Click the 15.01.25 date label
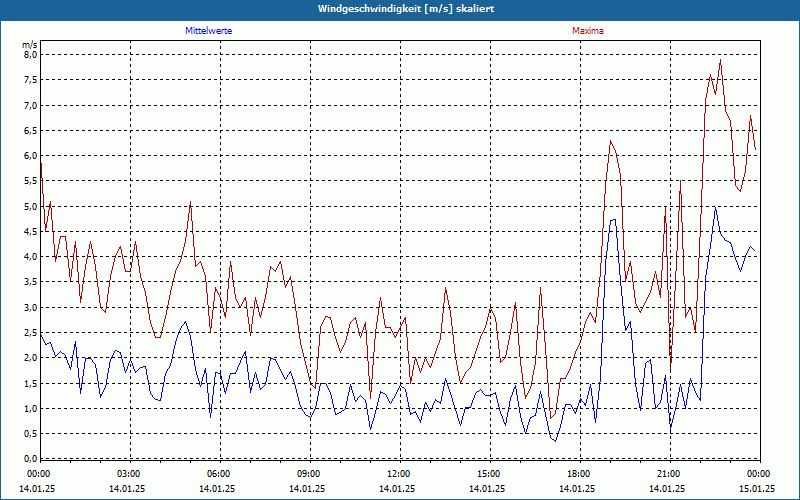 coord(757,488)
